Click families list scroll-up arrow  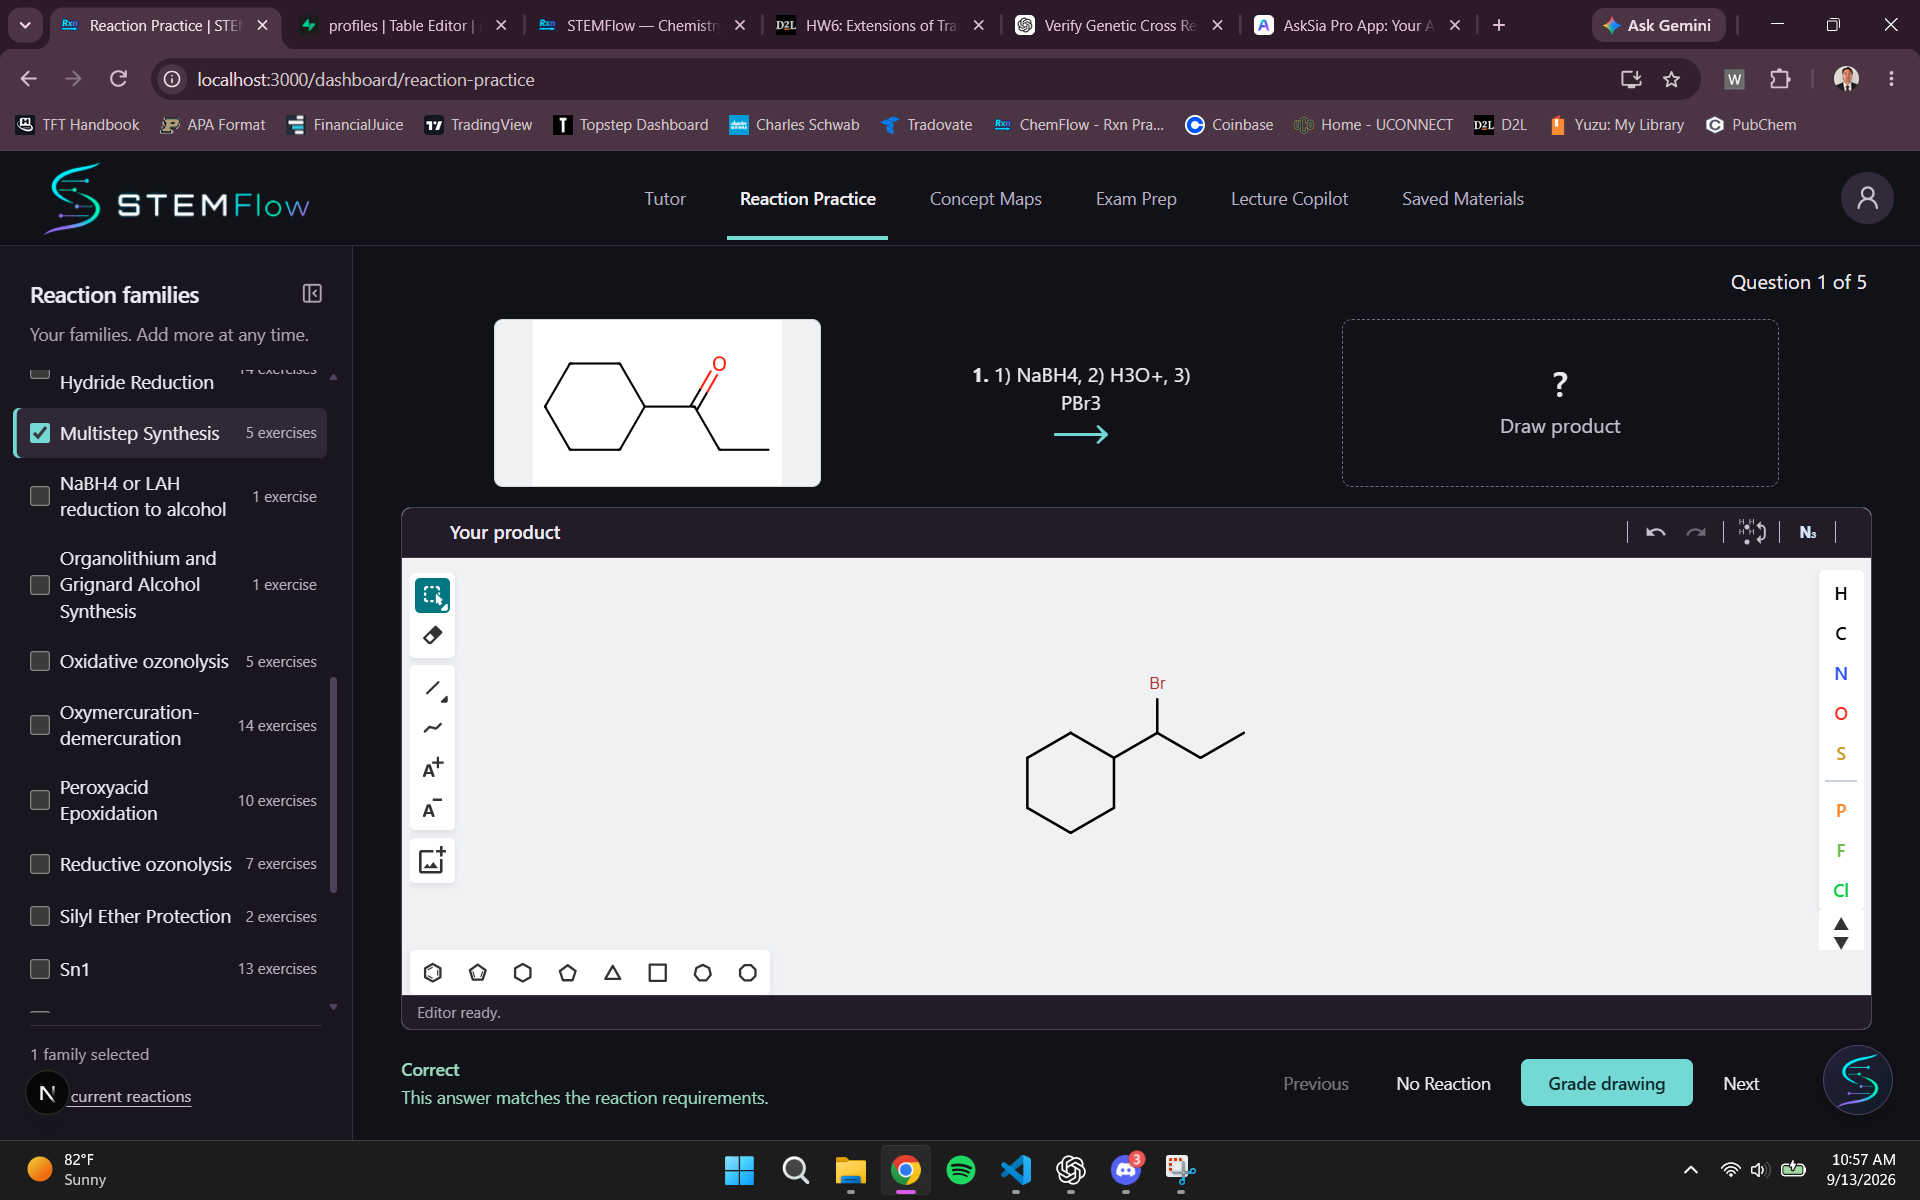pyautogui.click(x=333, y=377)
